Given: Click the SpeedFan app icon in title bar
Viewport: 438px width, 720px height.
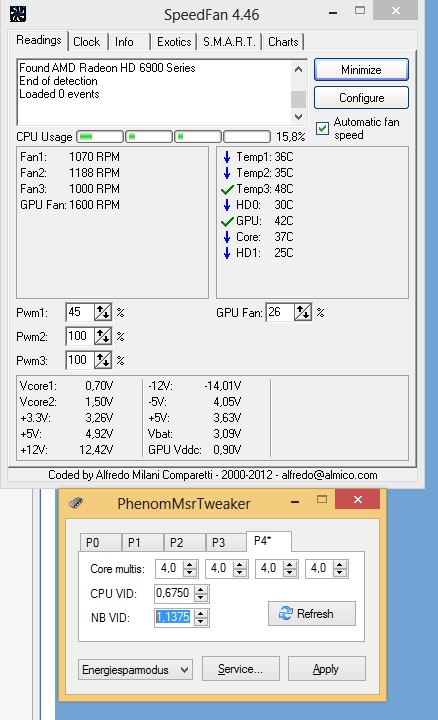Looking at the screenshot, I should tap(17, 14).
